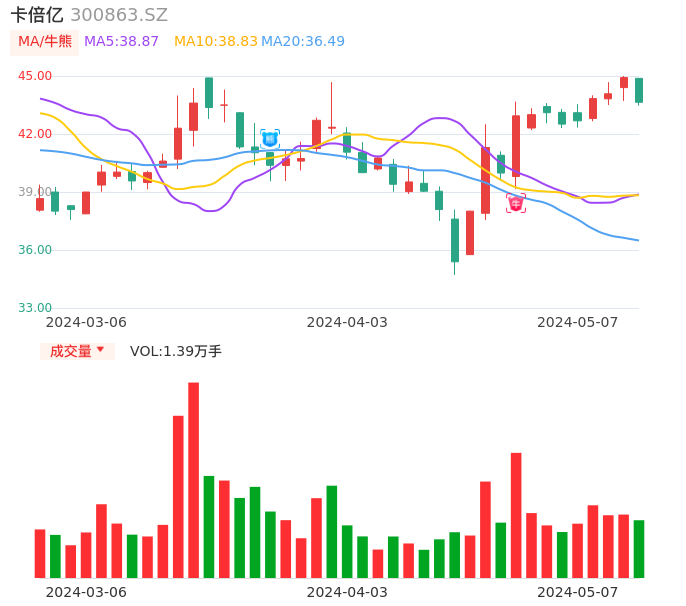This screenshot has height=606, width=686.
Task: Click the last green volume bar on the right
Action: coord(639,549)
